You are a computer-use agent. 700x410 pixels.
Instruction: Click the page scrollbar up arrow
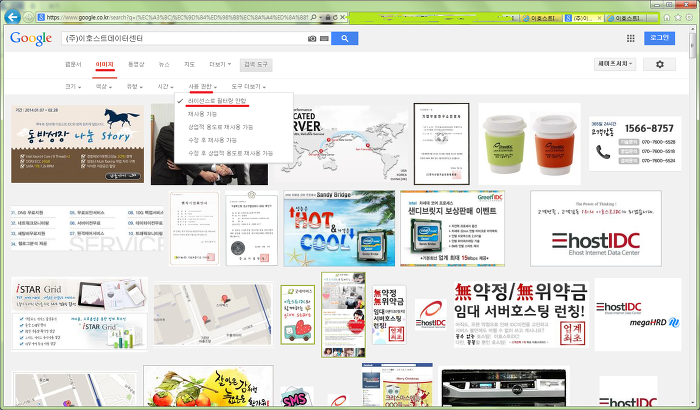coord(692,30)
